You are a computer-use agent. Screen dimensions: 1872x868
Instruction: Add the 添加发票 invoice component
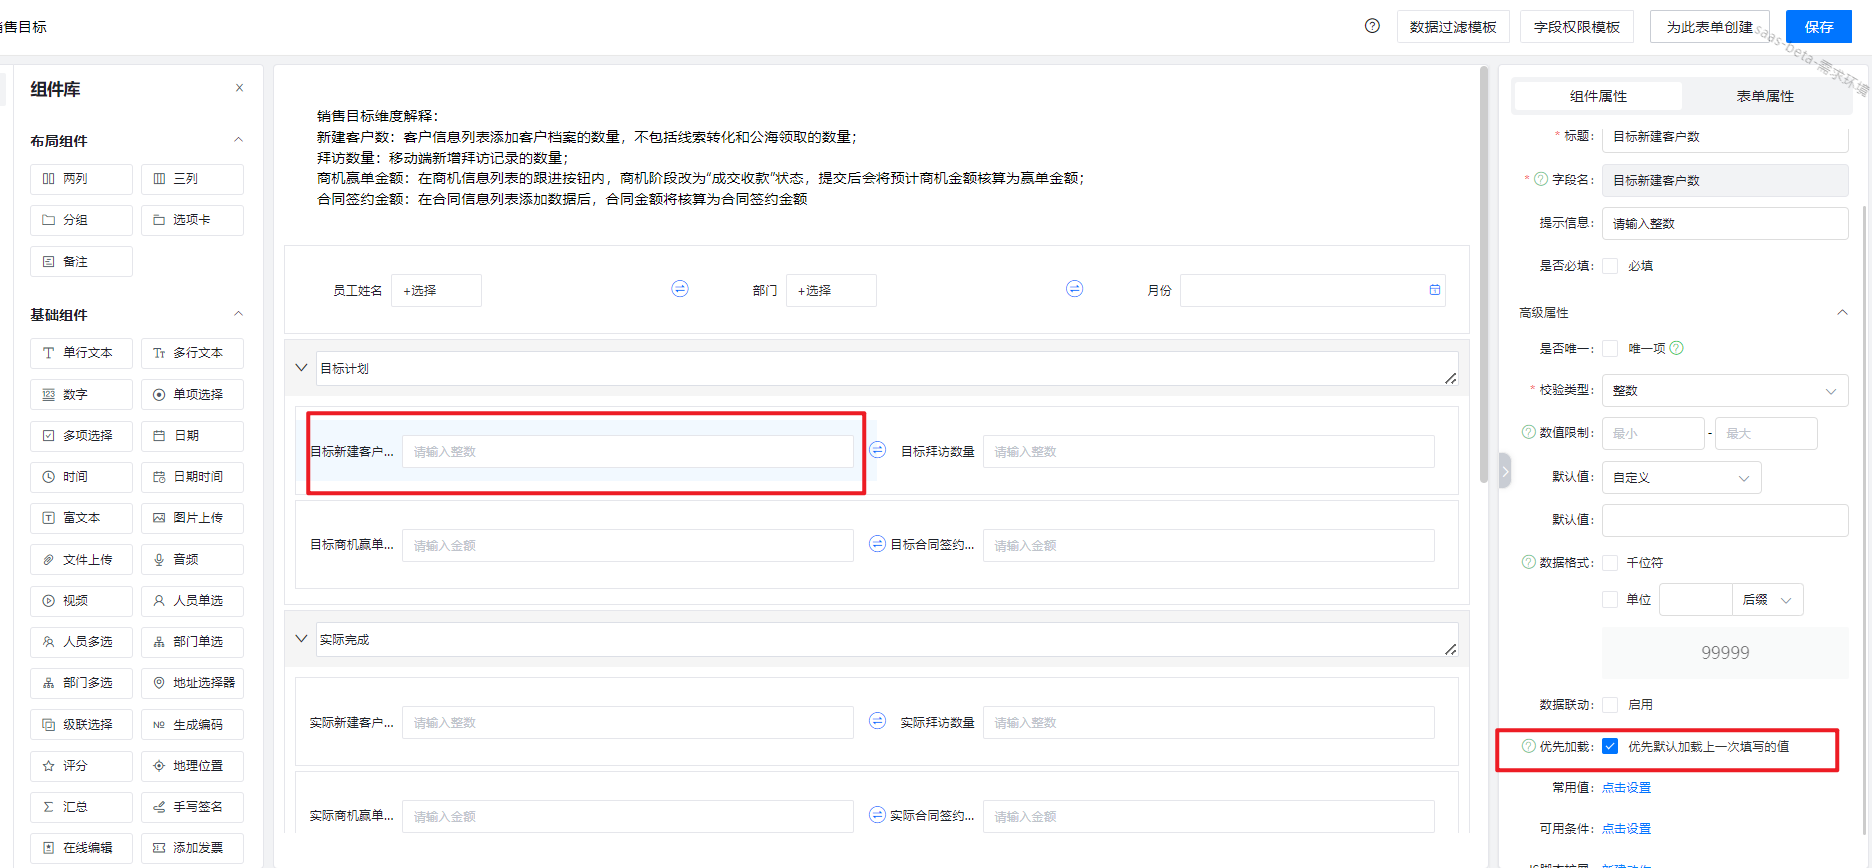click(192, 848)
